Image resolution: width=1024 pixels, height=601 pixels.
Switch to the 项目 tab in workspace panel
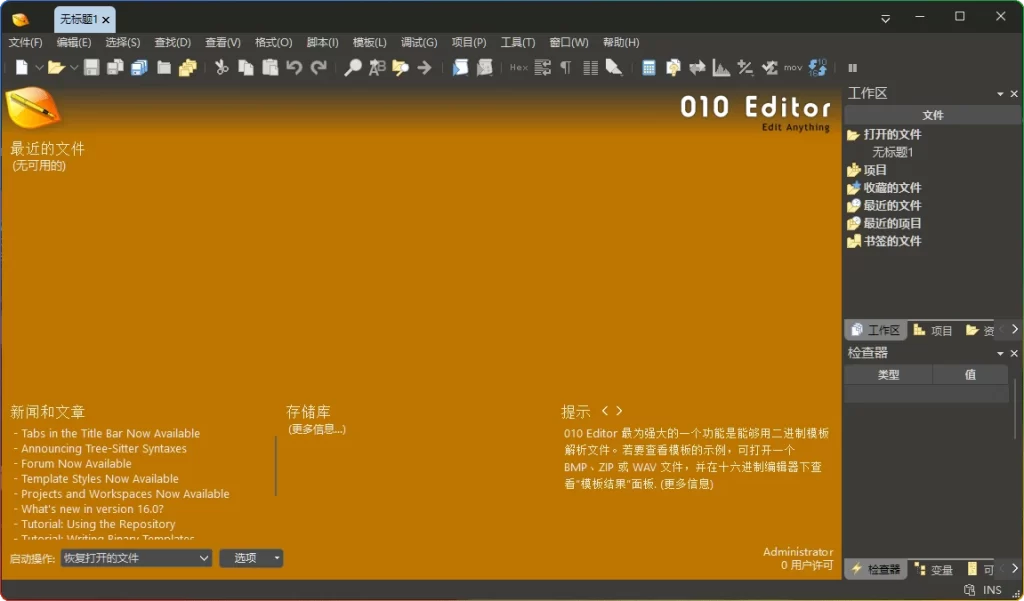coord(933,331)
